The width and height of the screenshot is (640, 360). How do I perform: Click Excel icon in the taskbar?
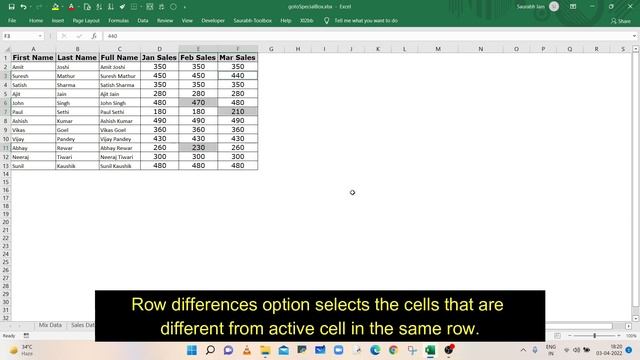click(430, 350)
